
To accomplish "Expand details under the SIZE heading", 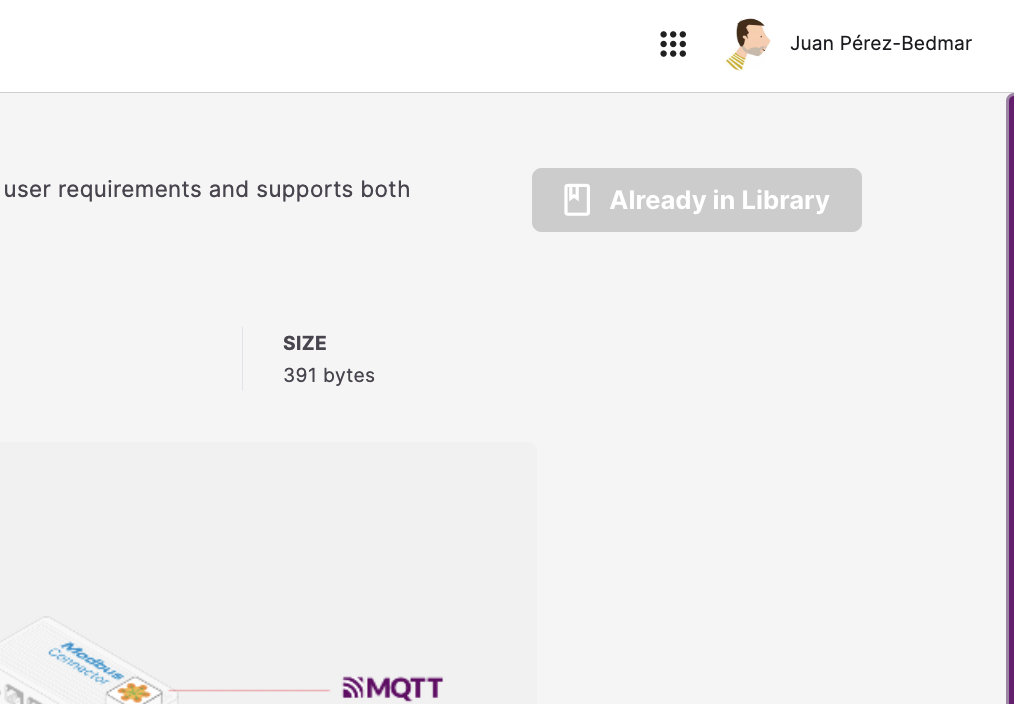I will (x=304, y=343).
